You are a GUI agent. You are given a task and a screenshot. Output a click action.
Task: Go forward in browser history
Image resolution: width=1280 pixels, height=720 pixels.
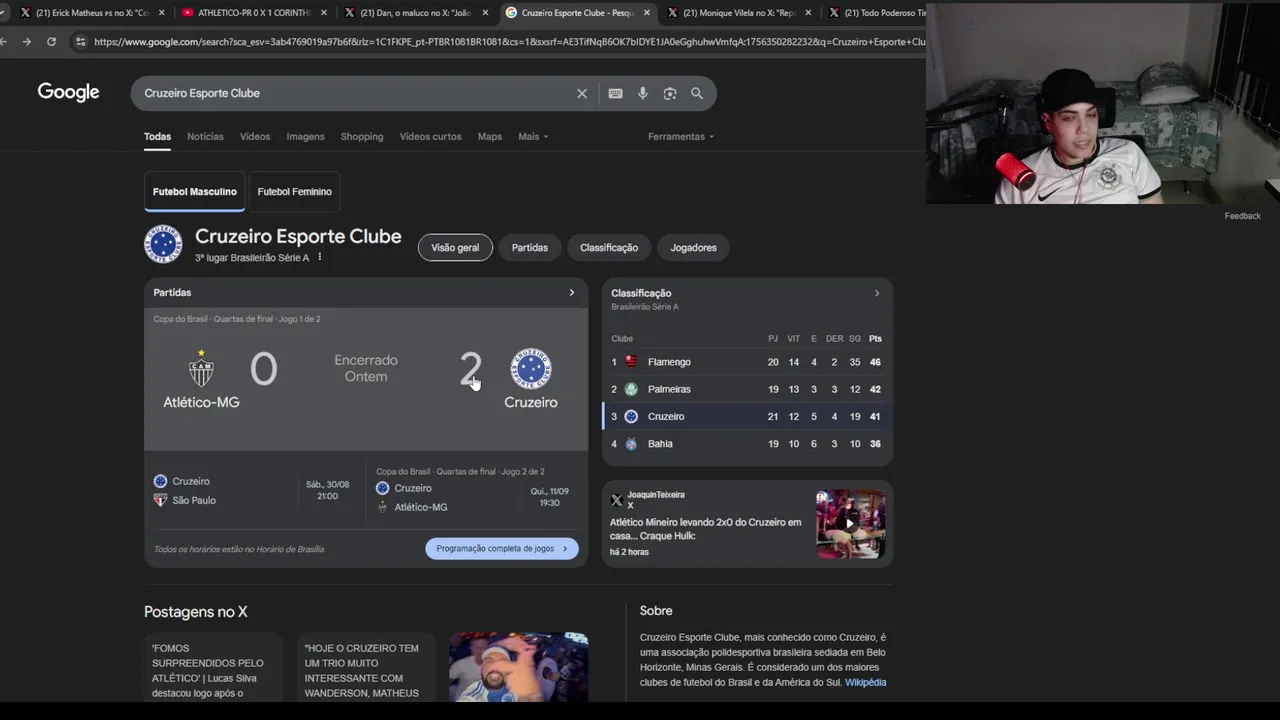pyautogui.click(x=26, y=41)
